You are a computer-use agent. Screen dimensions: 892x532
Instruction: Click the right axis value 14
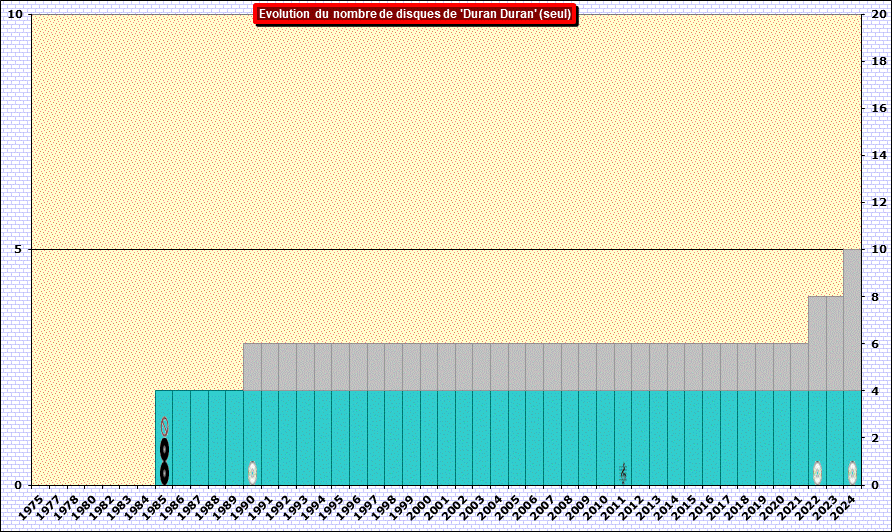(x=877, y=155)
